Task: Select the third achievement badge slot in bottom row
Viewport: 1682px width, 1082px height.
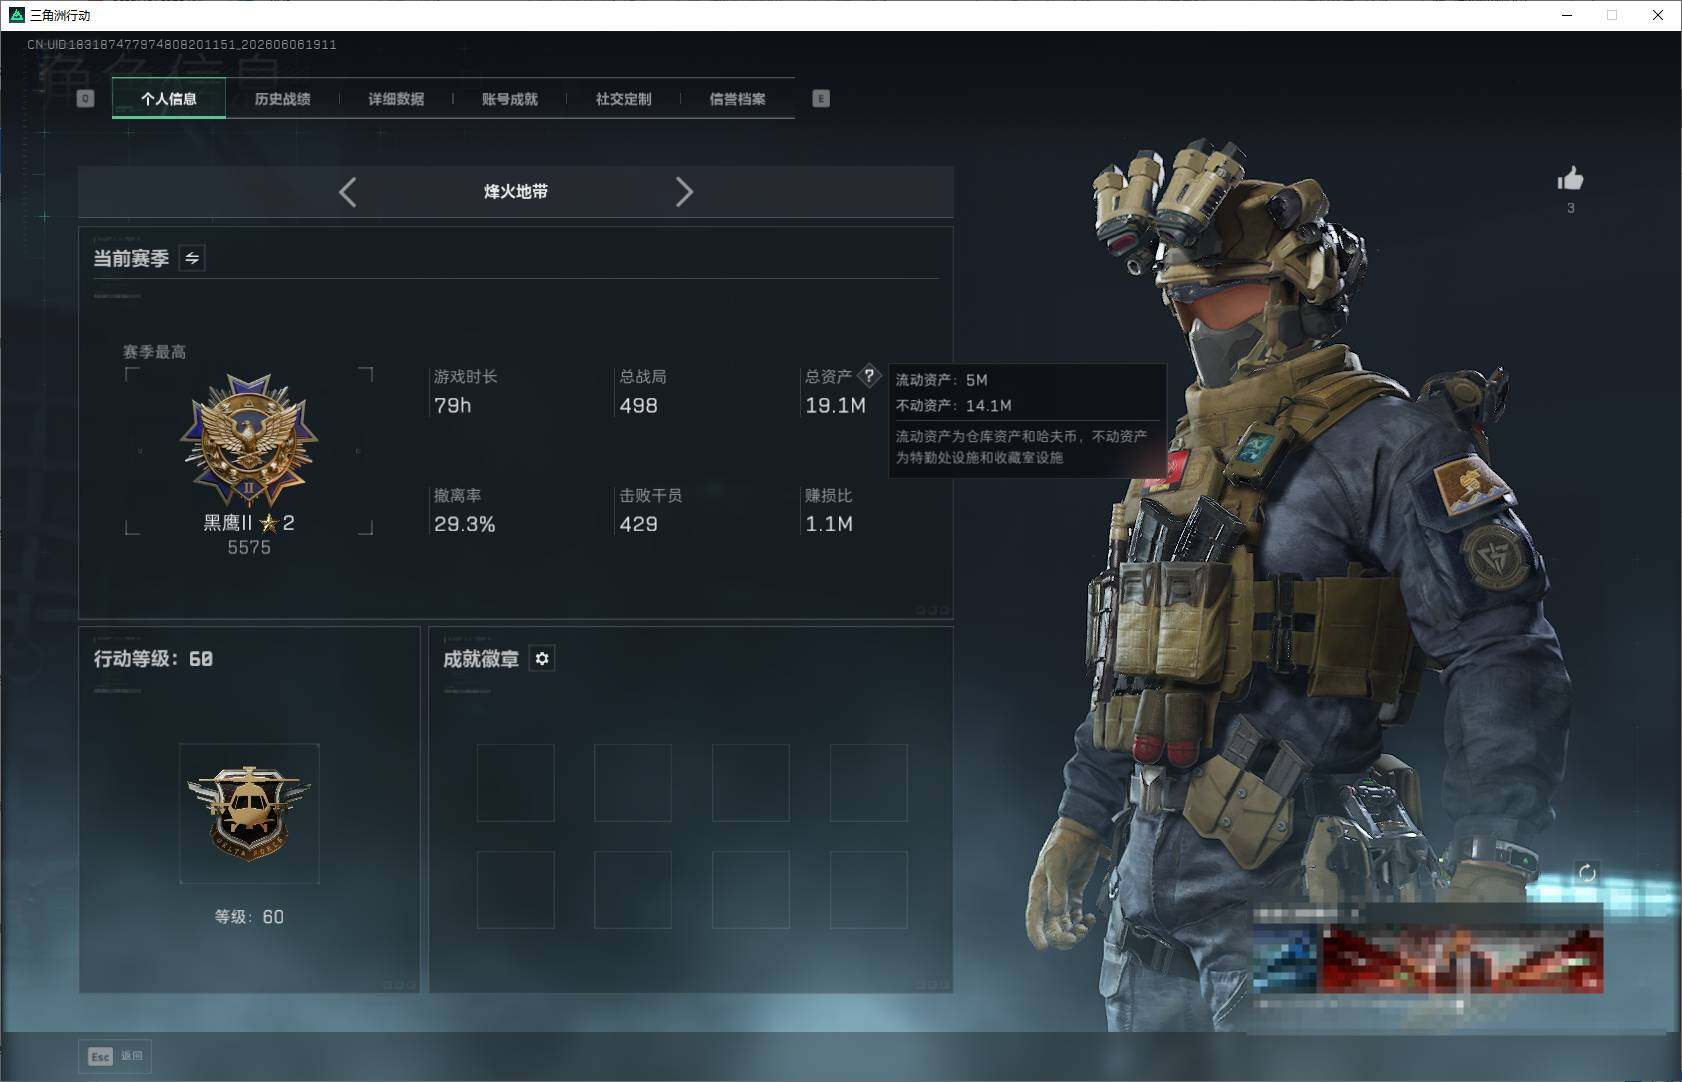Action: [751, 890]
